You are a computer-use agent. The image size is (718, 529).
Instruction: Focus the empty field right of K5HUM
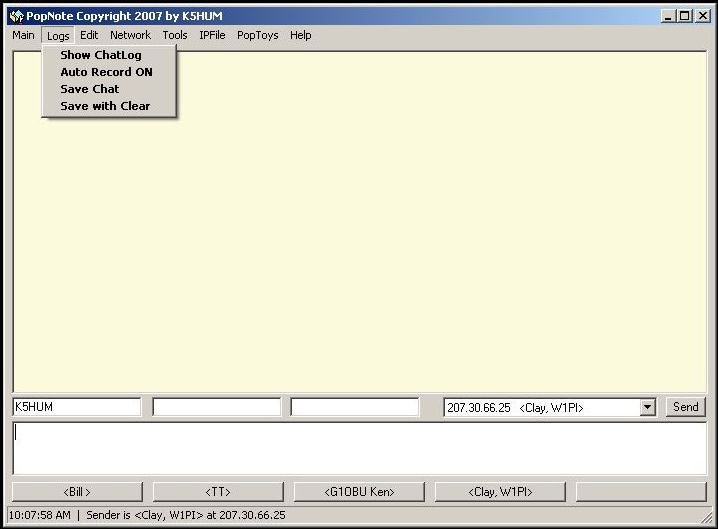coord(217,407)
